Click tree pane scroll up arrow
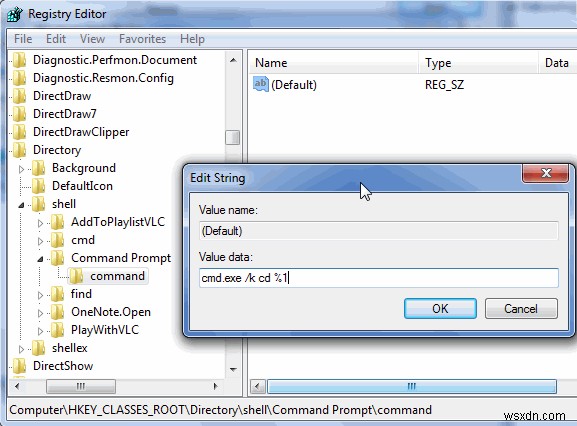577x426 pixels. pos(233,60)
